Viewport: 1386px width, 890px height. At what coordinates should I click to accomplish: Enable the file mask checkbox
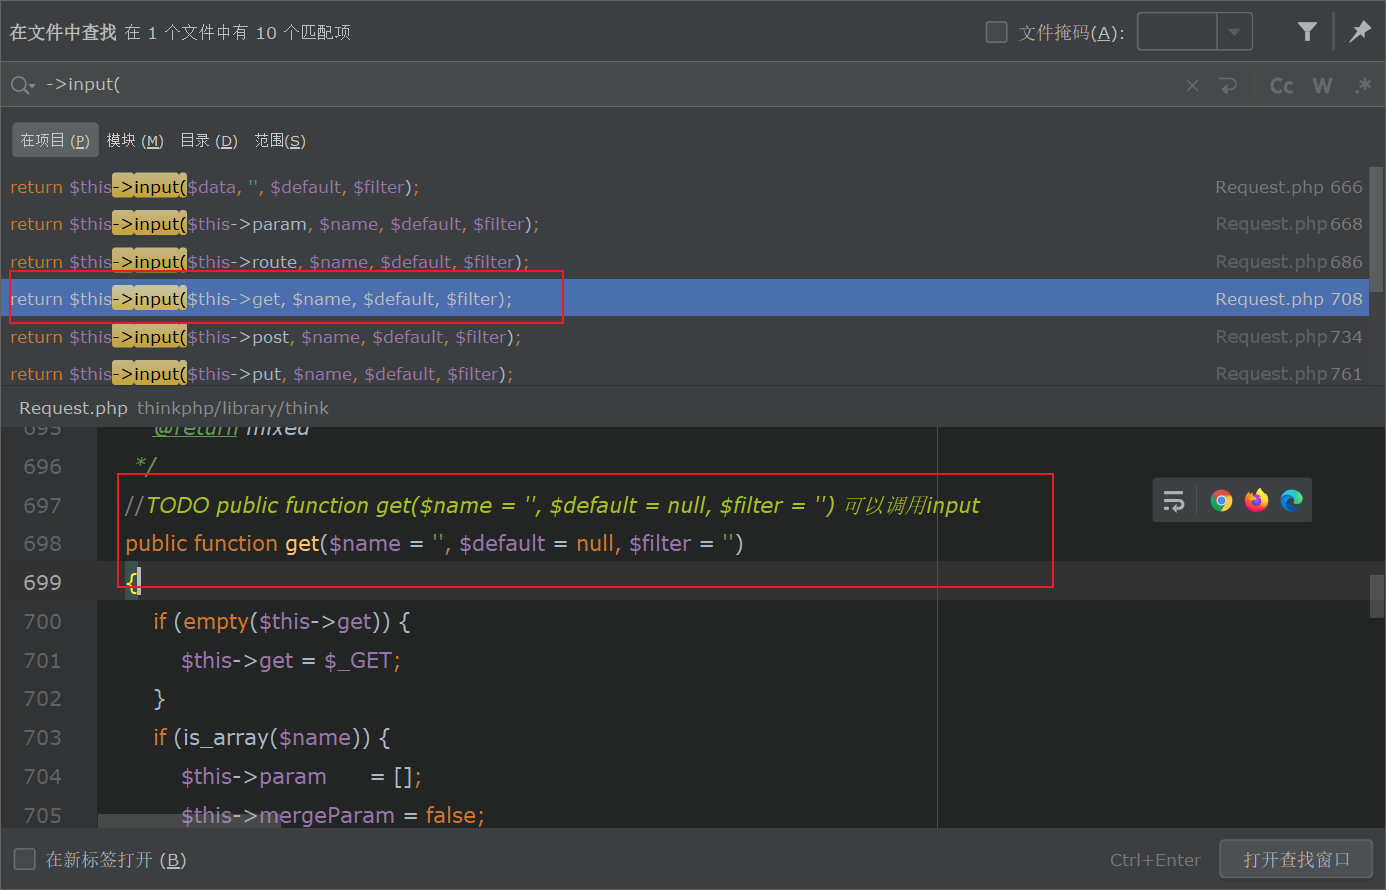(996, 32)
